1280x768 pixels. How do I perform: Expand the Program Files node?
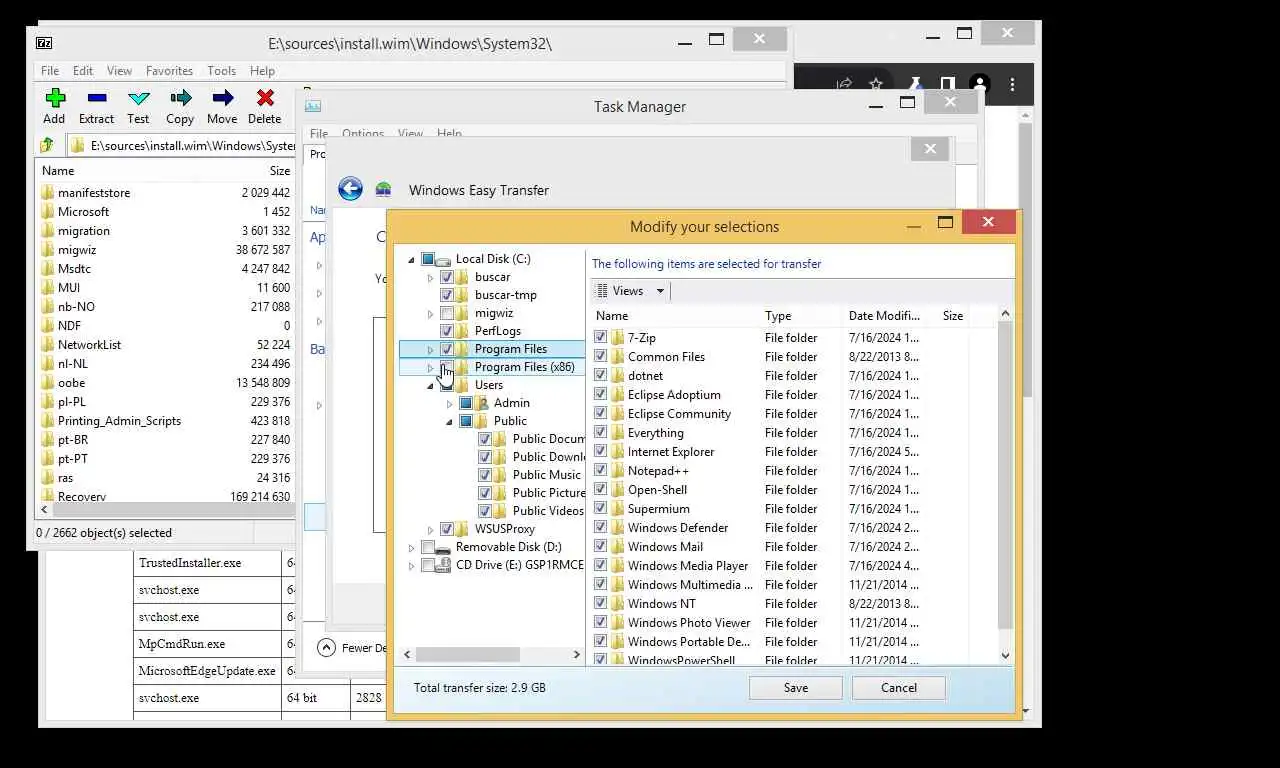coord(431,349)
